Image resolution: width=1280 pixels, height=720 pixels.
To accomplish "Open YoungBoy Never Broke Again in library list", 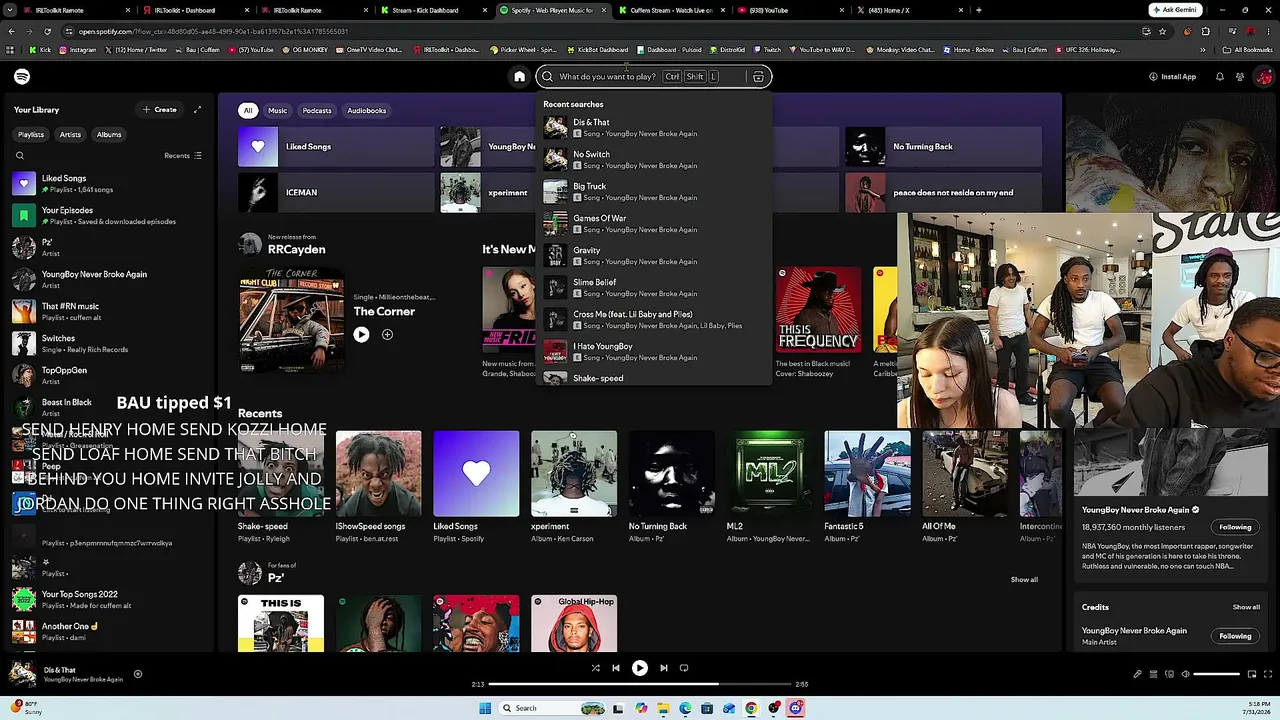I will (108, 280).
